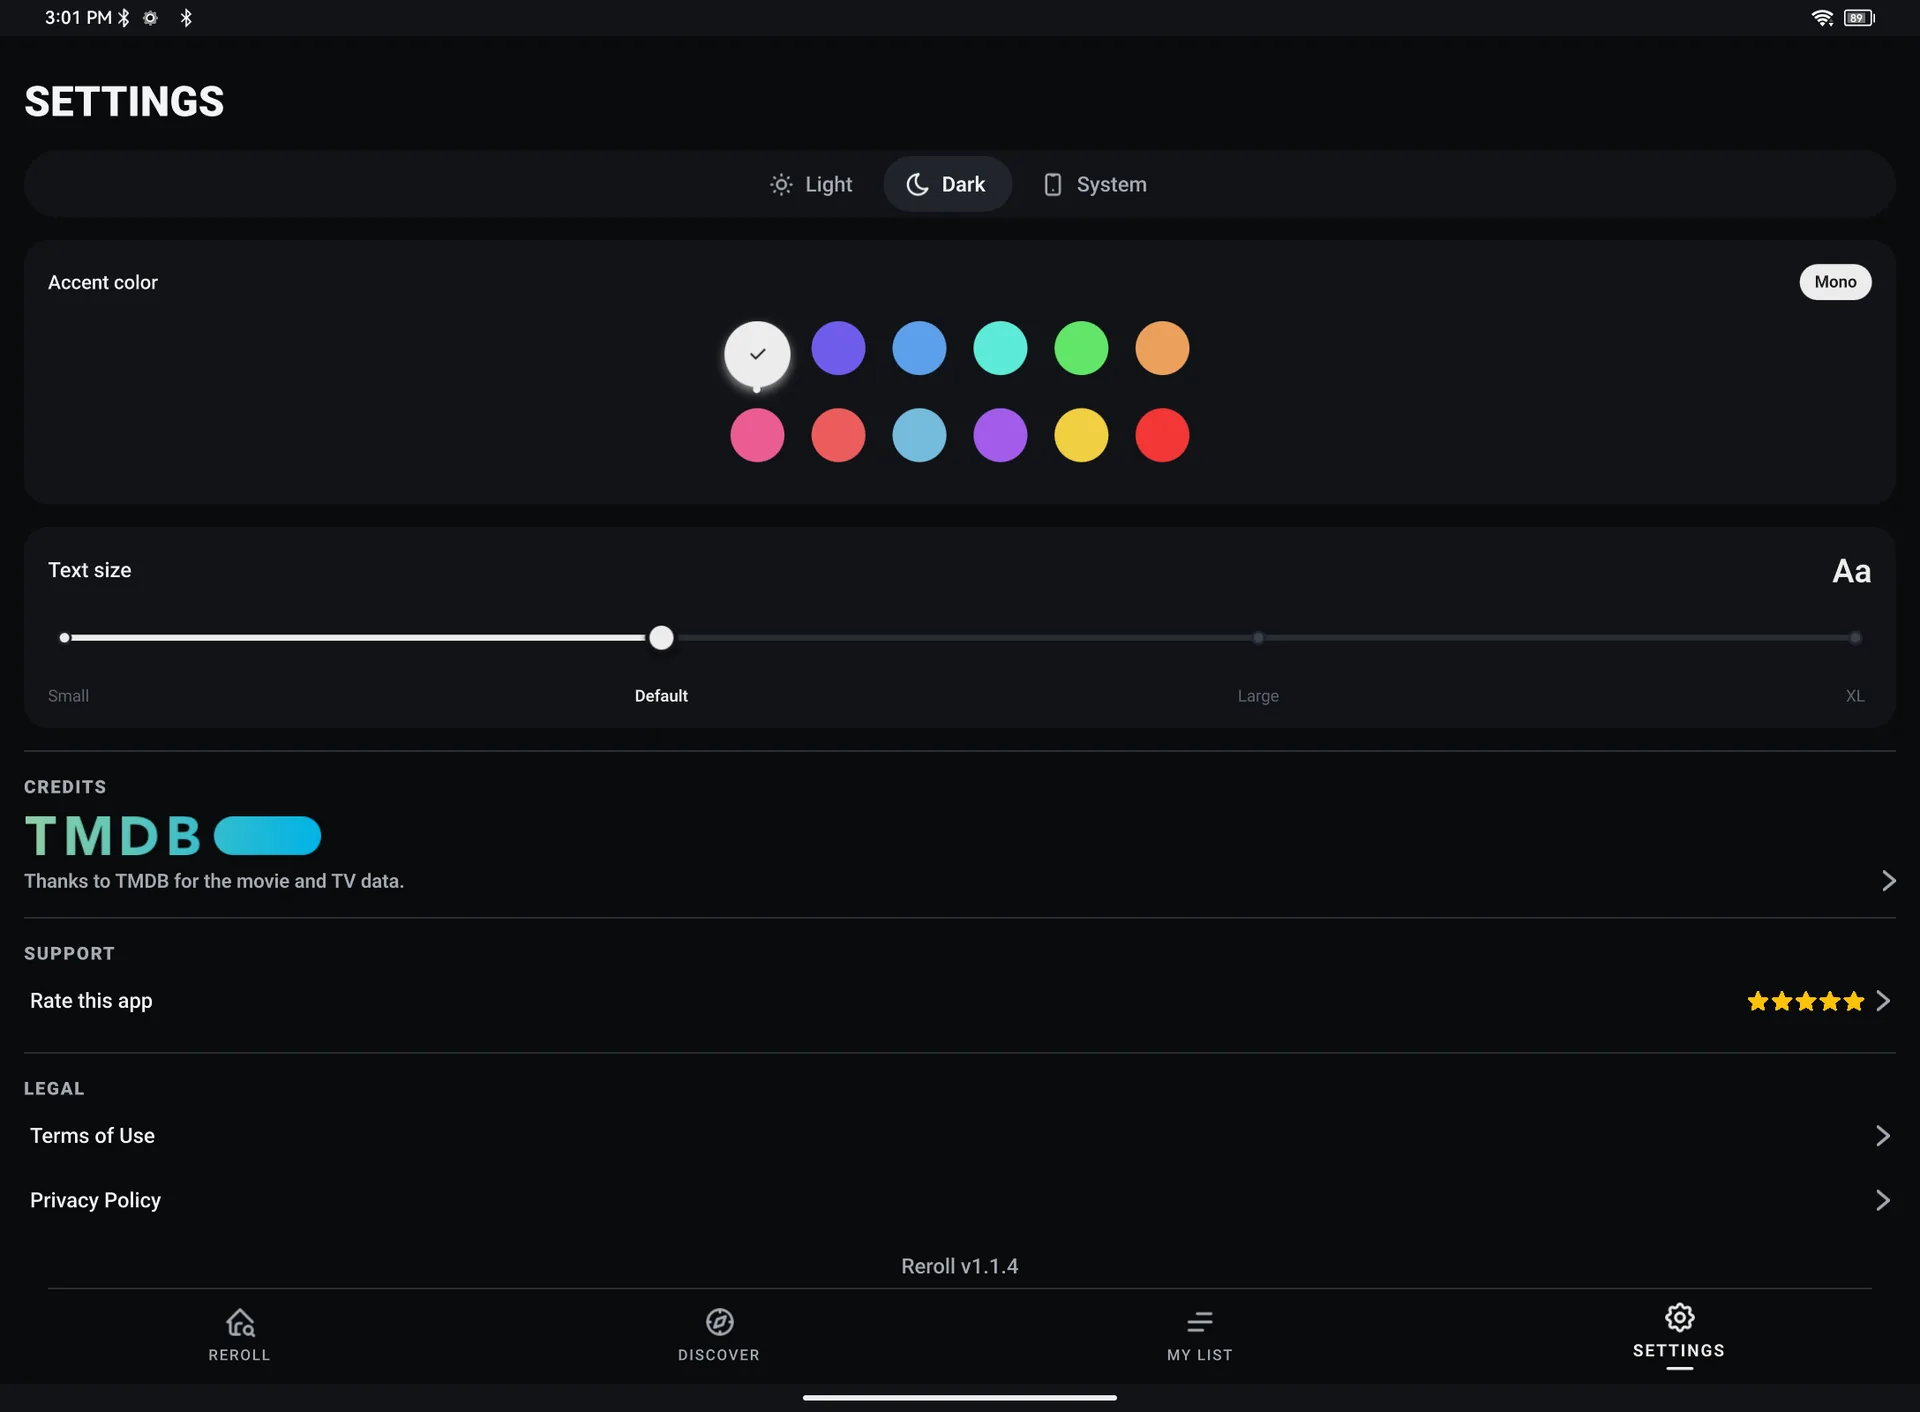The height and width of the screenshot is (1412, 1920).
Task: Select the pink accent color
Action: pyautogui.click(x=757, y=435)
